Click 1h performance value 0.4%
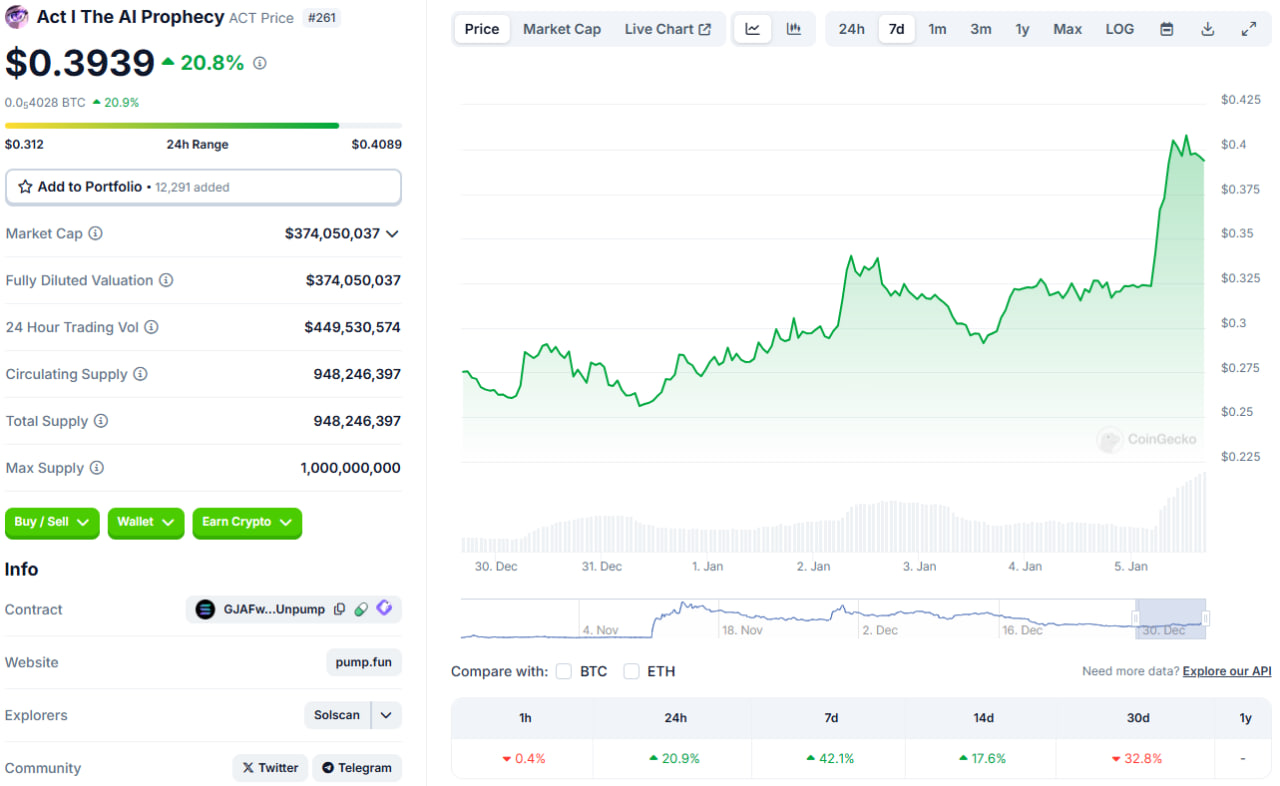This screenshot has height=786, width=1280. (524, 758)
